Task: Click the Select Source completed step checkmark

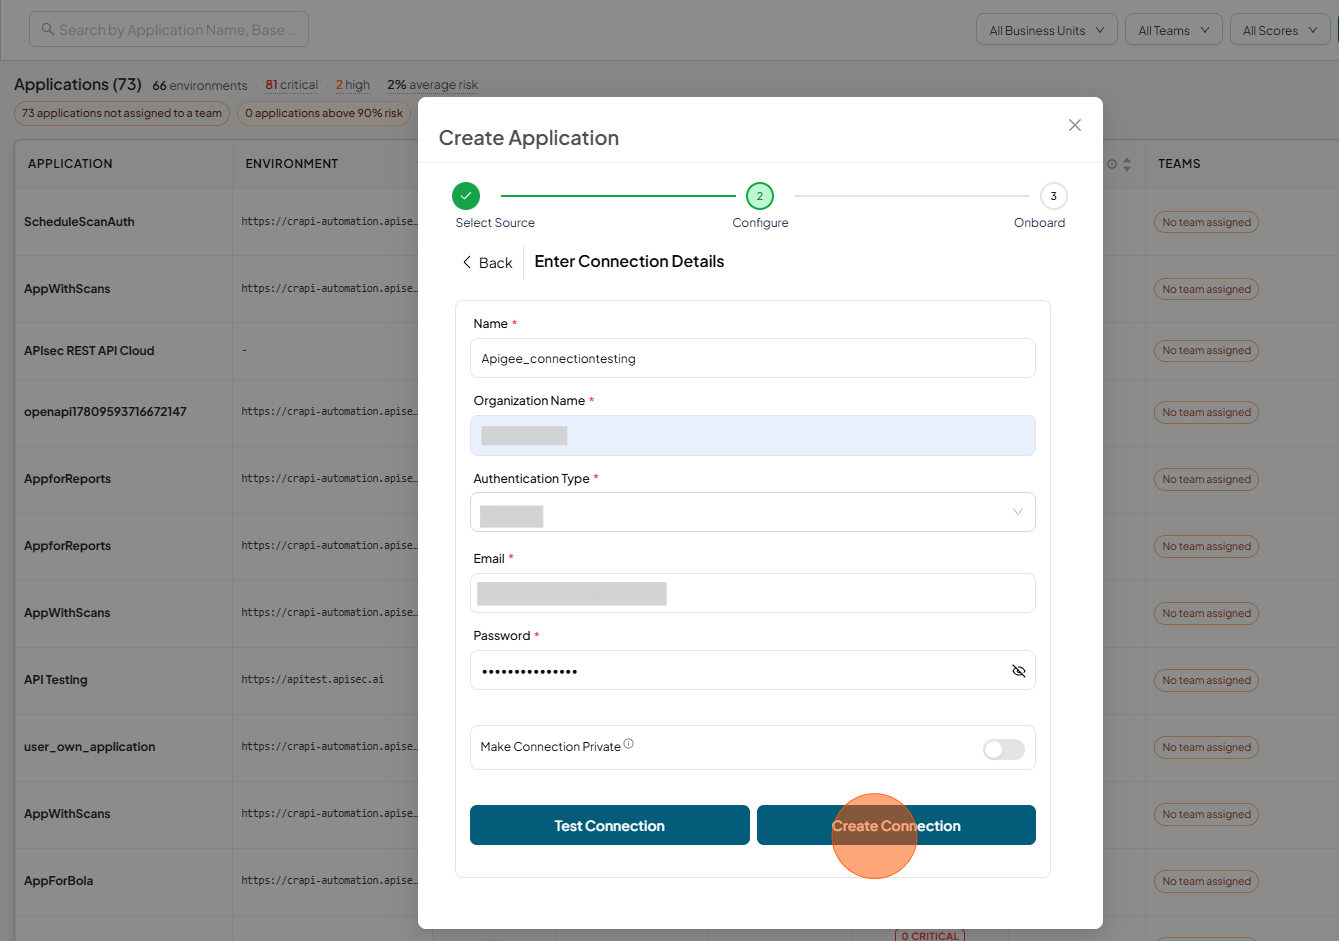Action: tap(466, 196)
